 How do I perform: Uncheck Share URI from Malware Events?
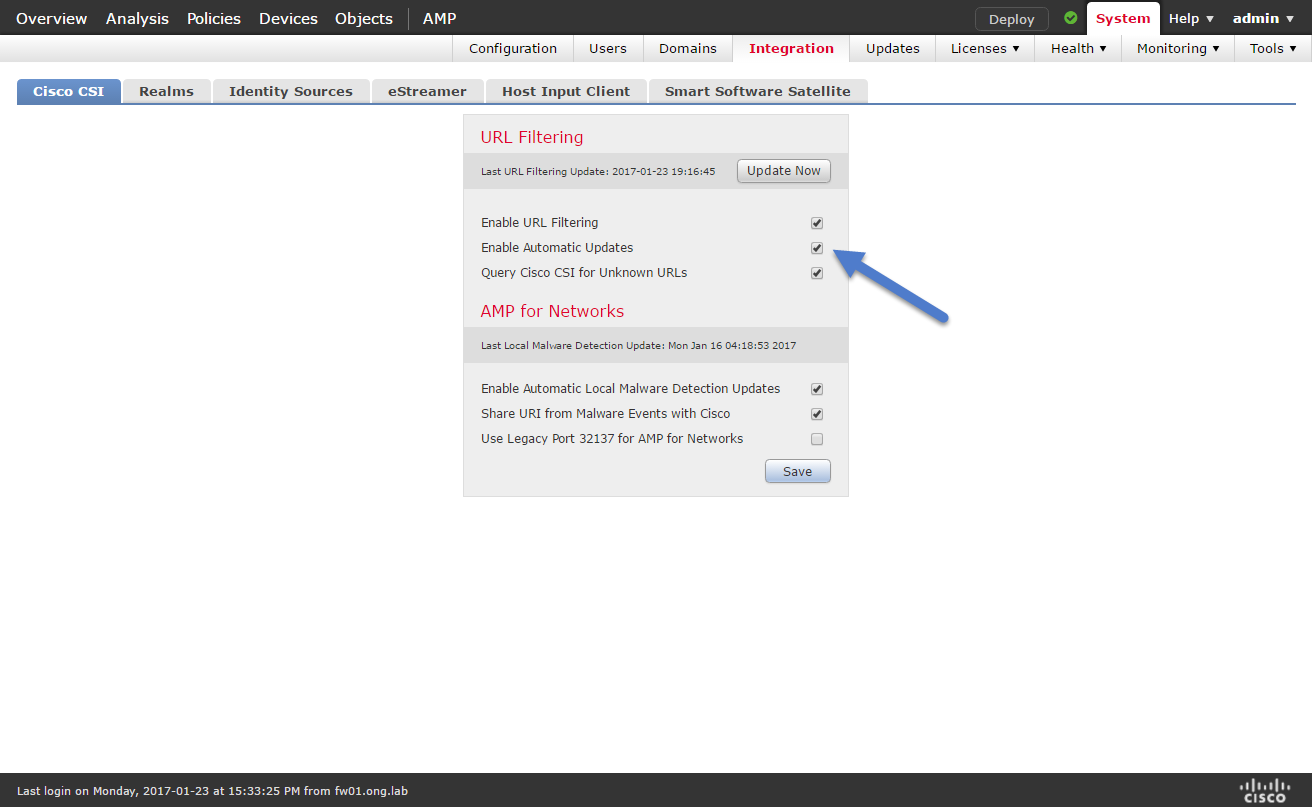point(817,414)
